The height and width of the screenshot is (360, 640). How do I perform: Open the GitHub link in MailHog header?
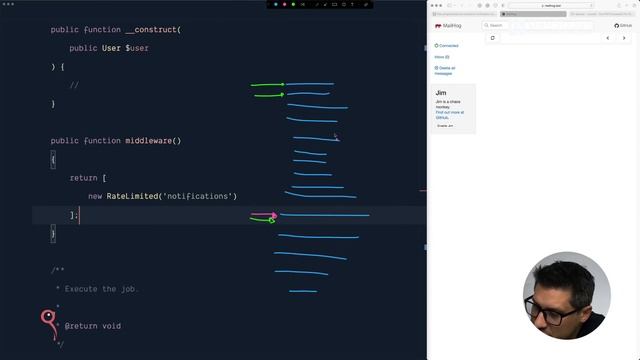[x=623, y=25]
